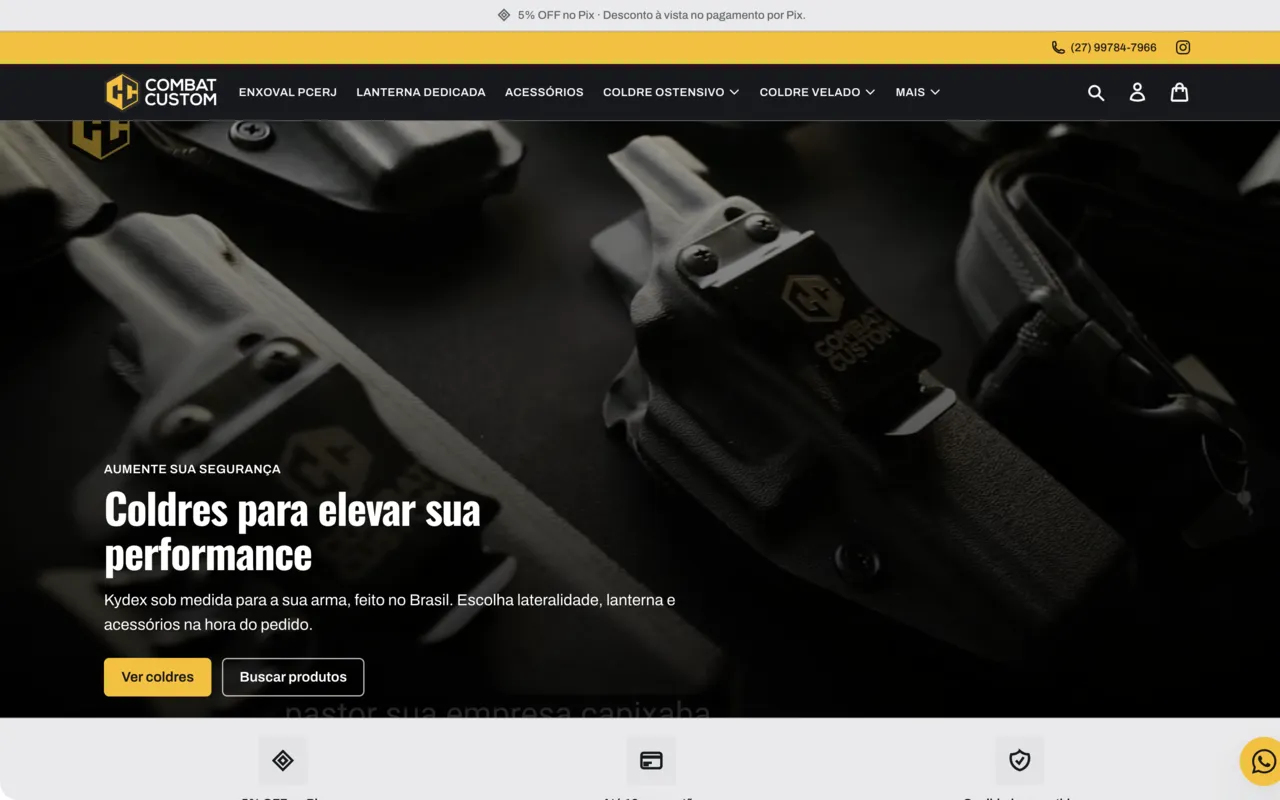The image size is (1280, 800).
Task: Click the phone handset icon
Action: point(1058,47)
